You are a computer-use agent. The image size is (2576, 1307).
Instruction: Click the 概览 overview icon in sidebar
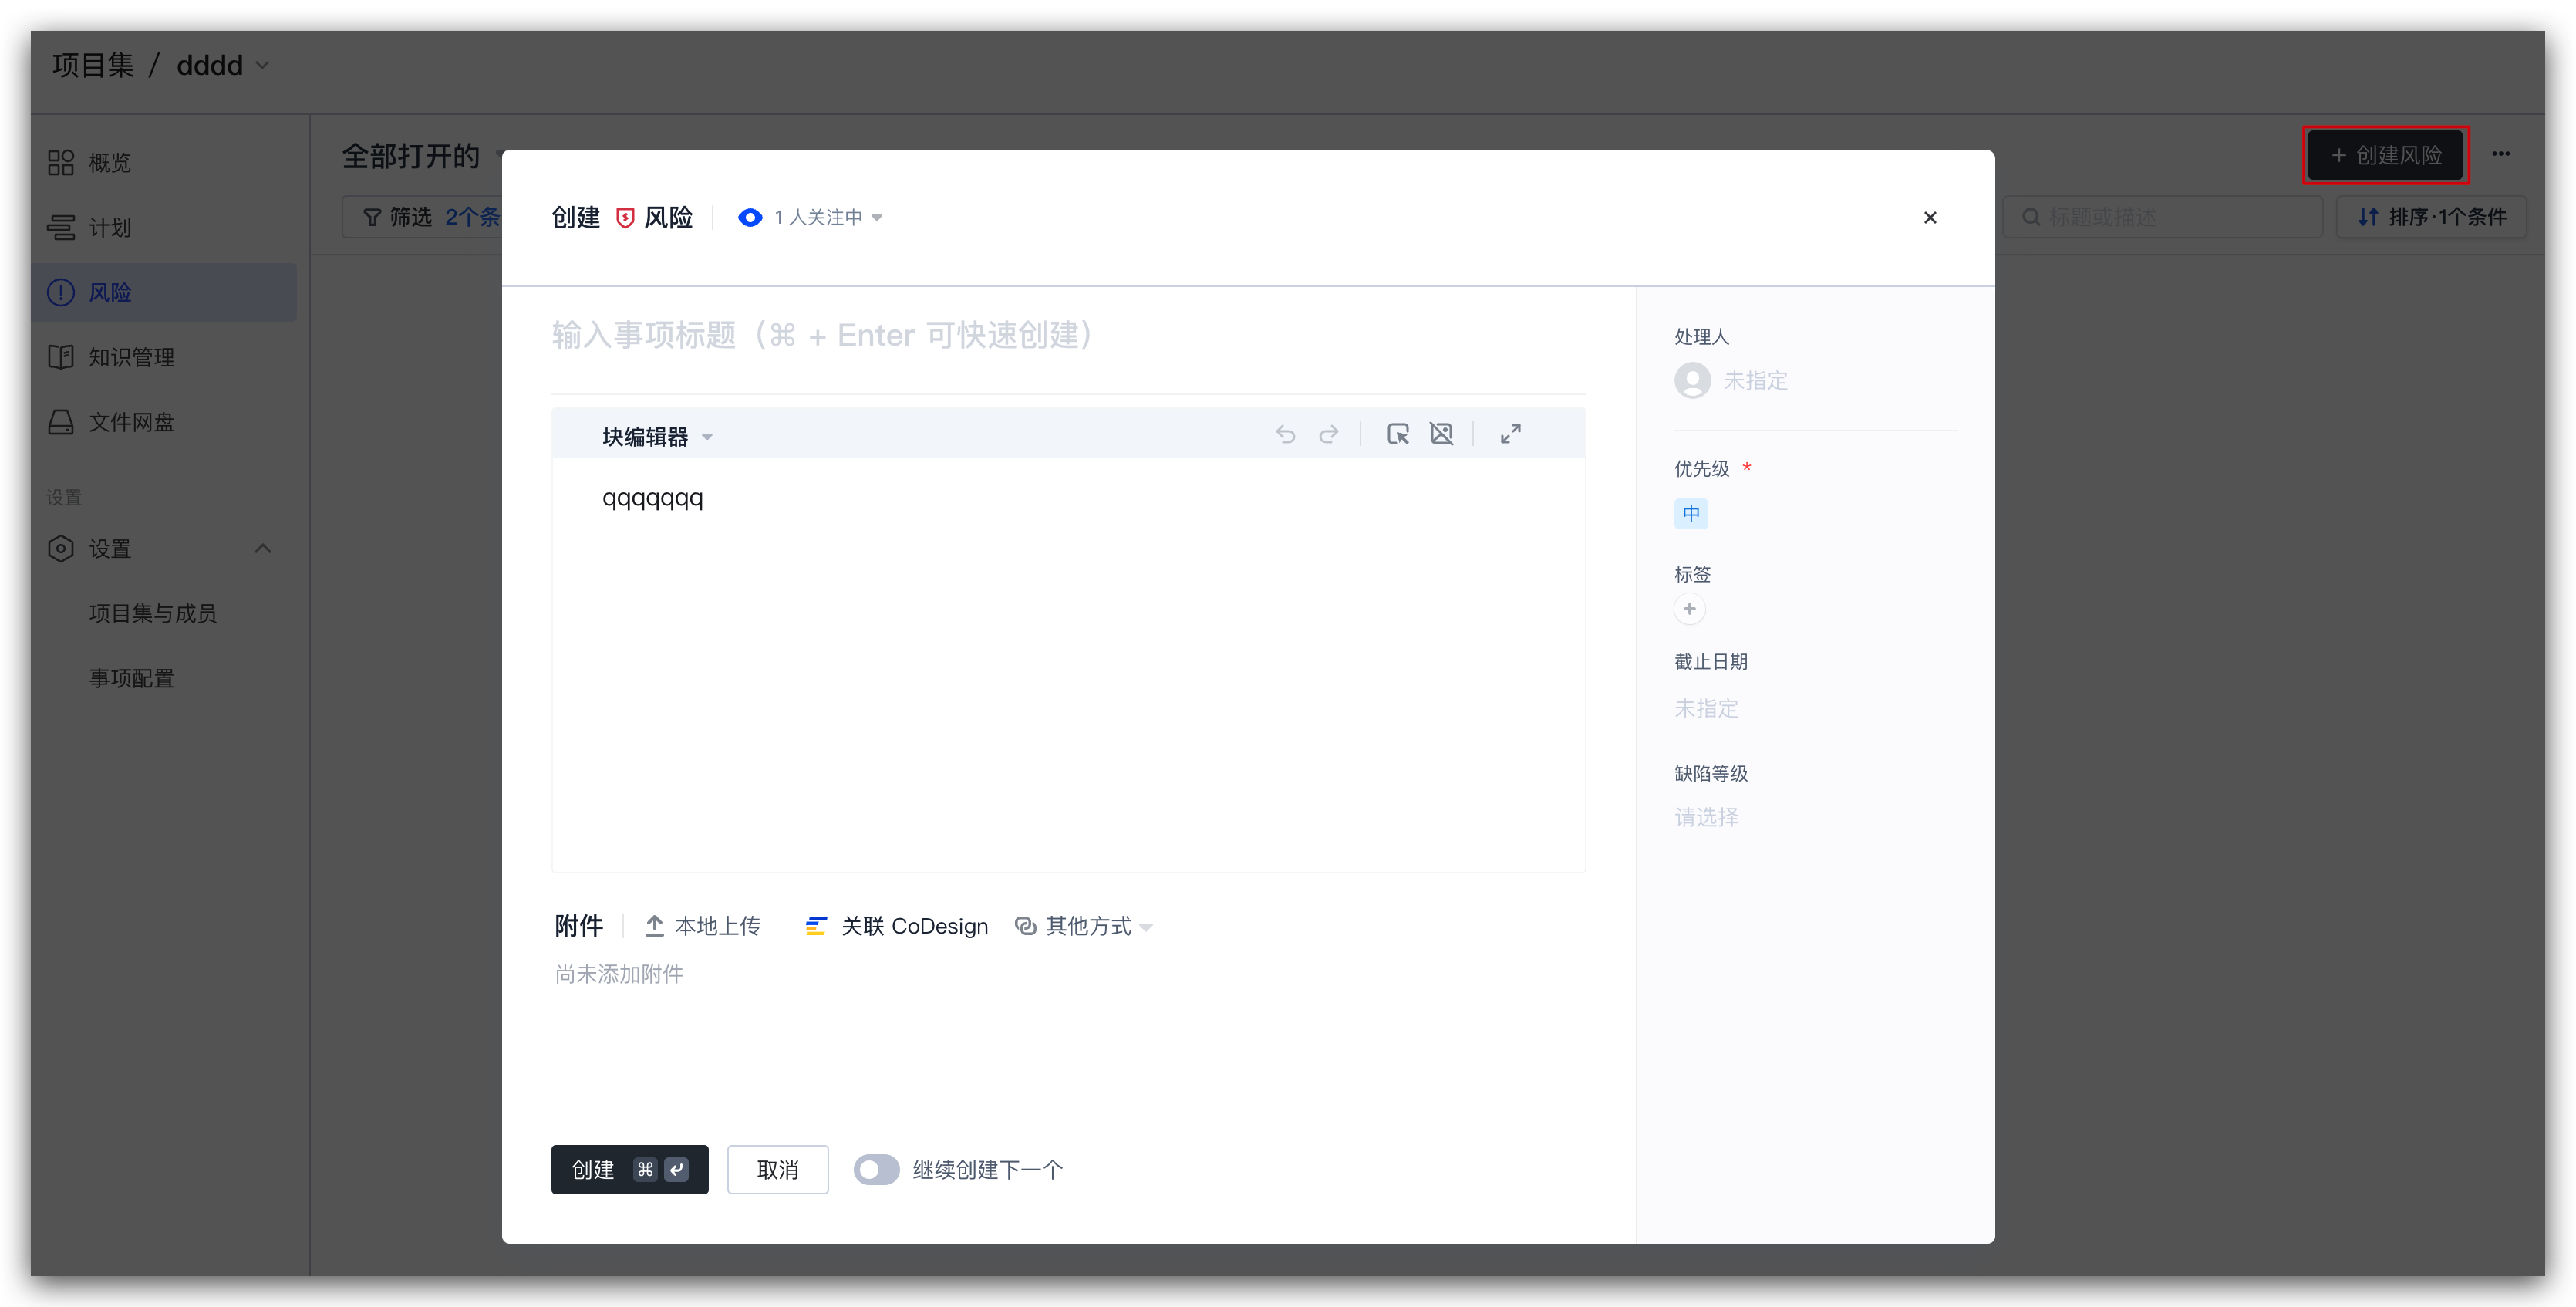pyautogui.click(x=61, y=162)
